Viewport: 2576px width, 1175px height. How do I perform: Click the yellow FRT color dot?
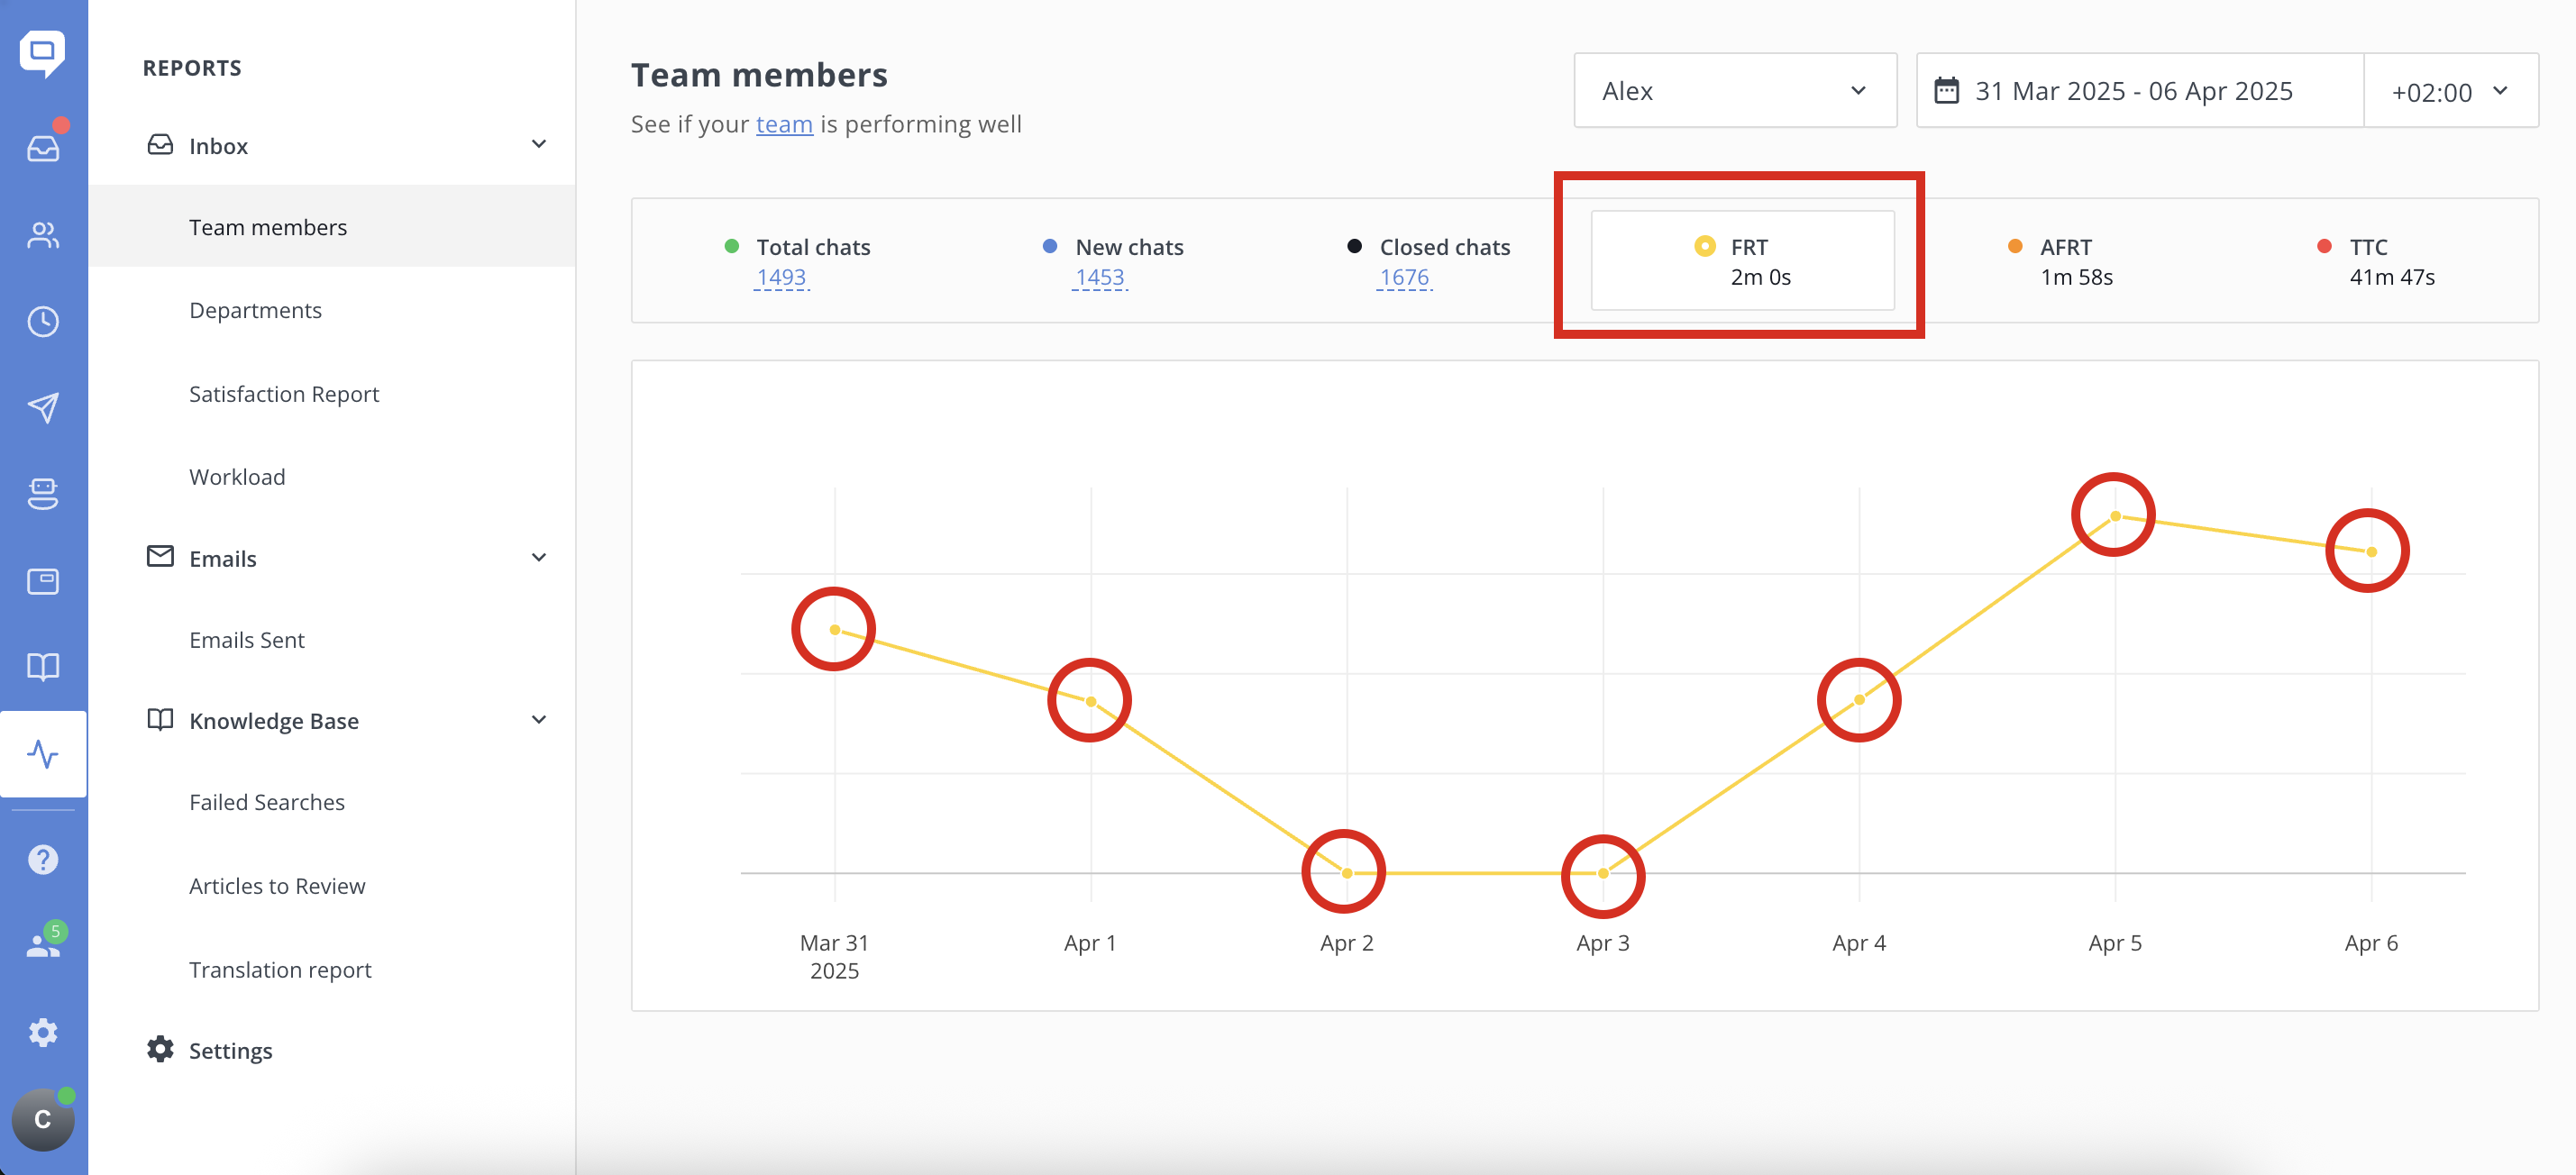1704,246
